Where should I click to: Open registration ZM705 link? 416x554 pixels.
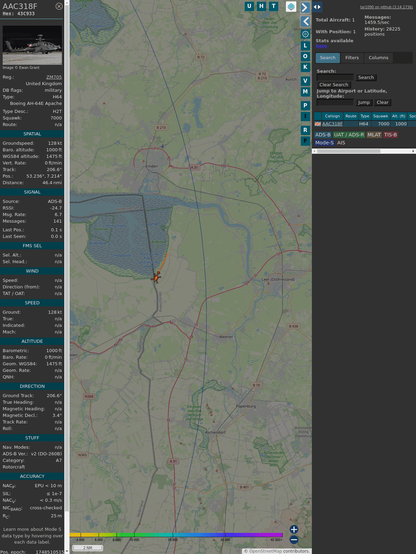[x=54, y=77]
